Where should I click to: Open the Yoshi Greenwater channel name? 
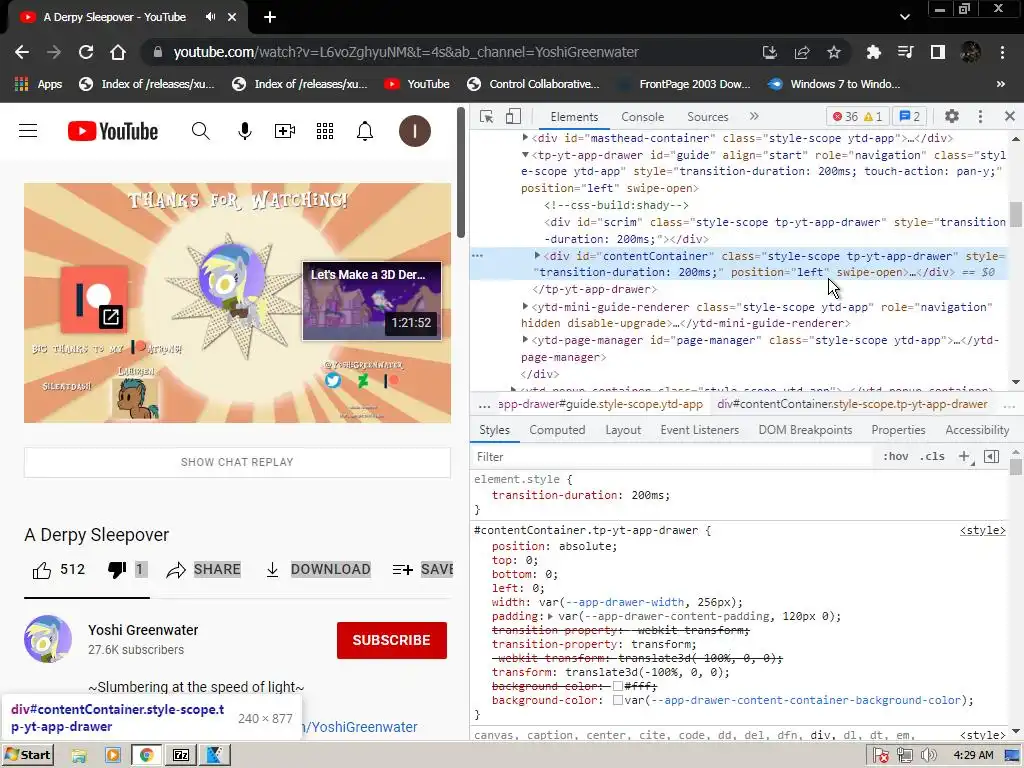(x=143, y=630)
